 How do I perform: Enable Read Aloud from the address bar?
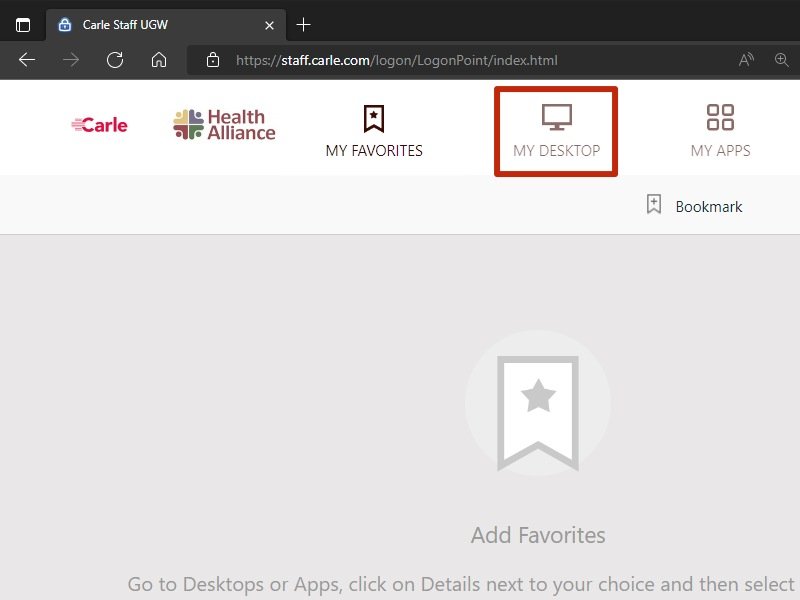(x=746, y=60)
